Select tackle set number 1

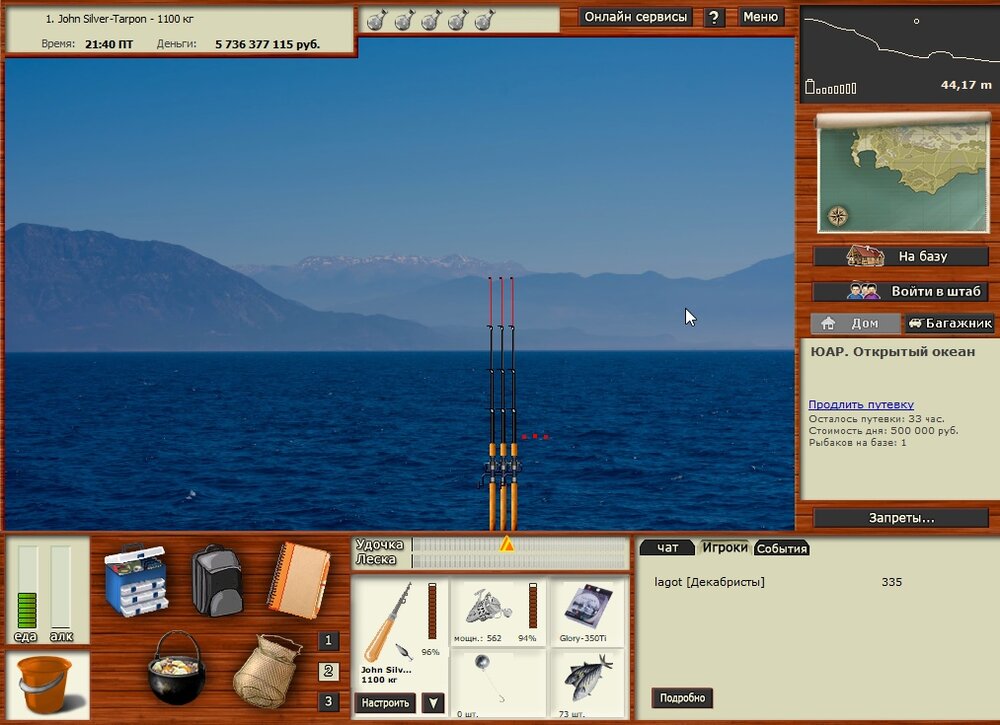(328, 640)
